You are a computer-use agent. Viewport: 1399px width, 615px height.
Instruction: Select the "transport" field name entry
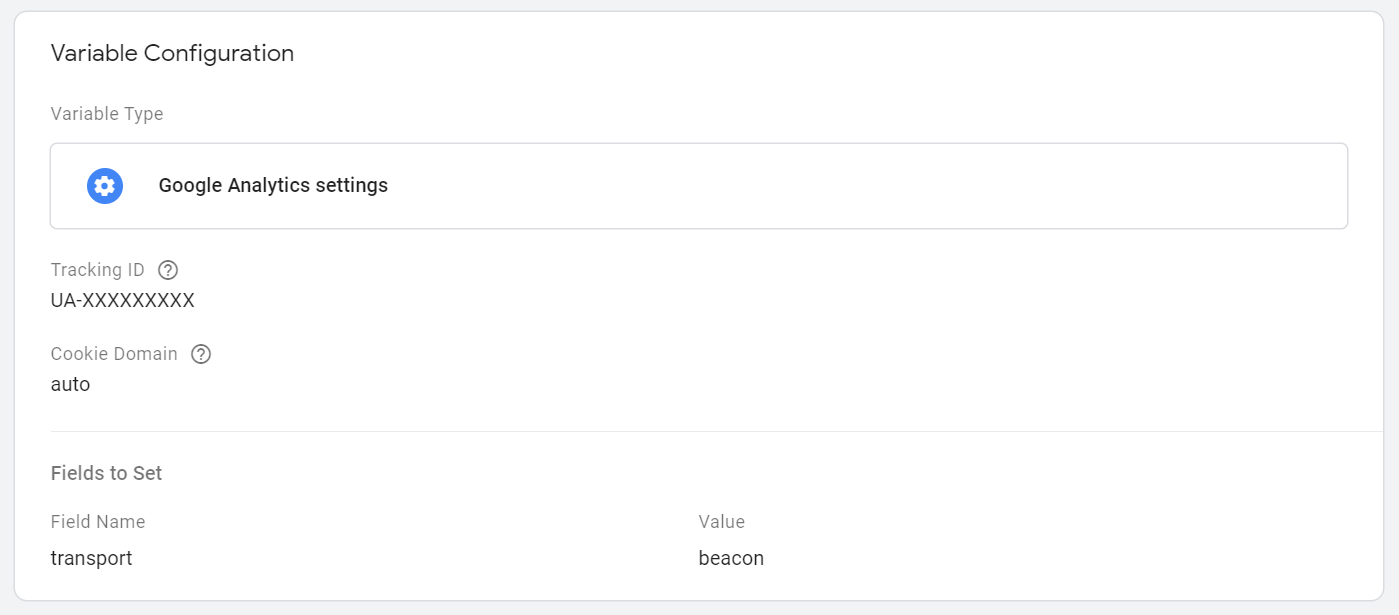(x=91, y=559)
